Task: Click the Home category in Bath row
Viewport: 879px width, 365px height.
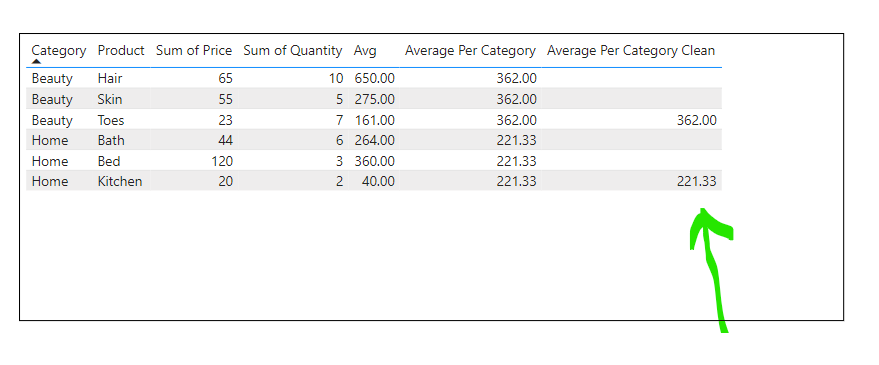Action: coord(50,140)
